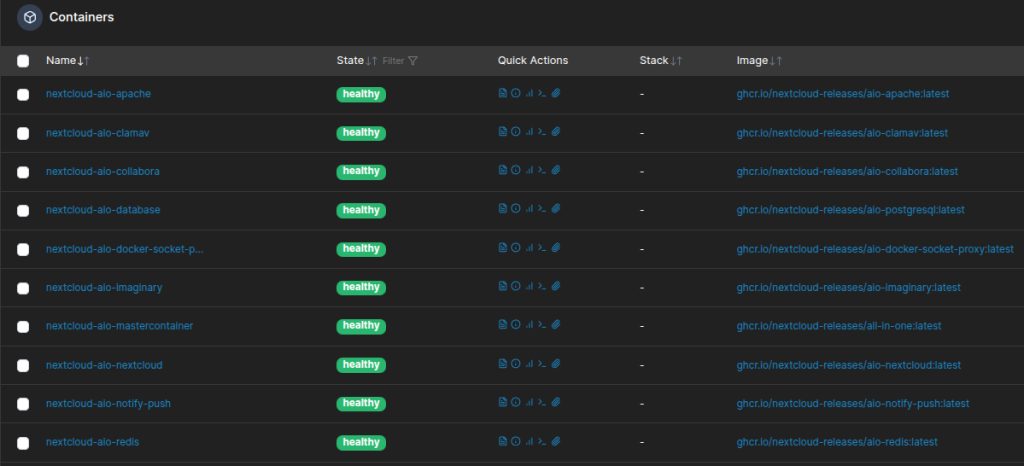Click the Containers cube icon in header
The width and height of the screenshot is (1024, 466).
(30, 17)
